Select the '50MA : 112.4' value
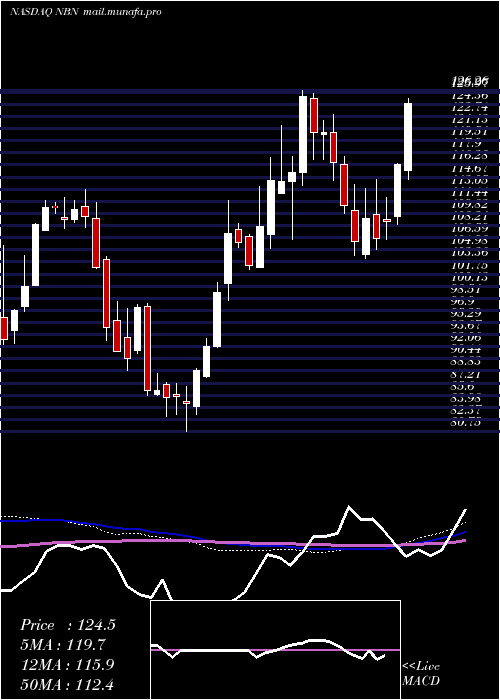Screen dimensions: 500x700 [x=67, y=683]
